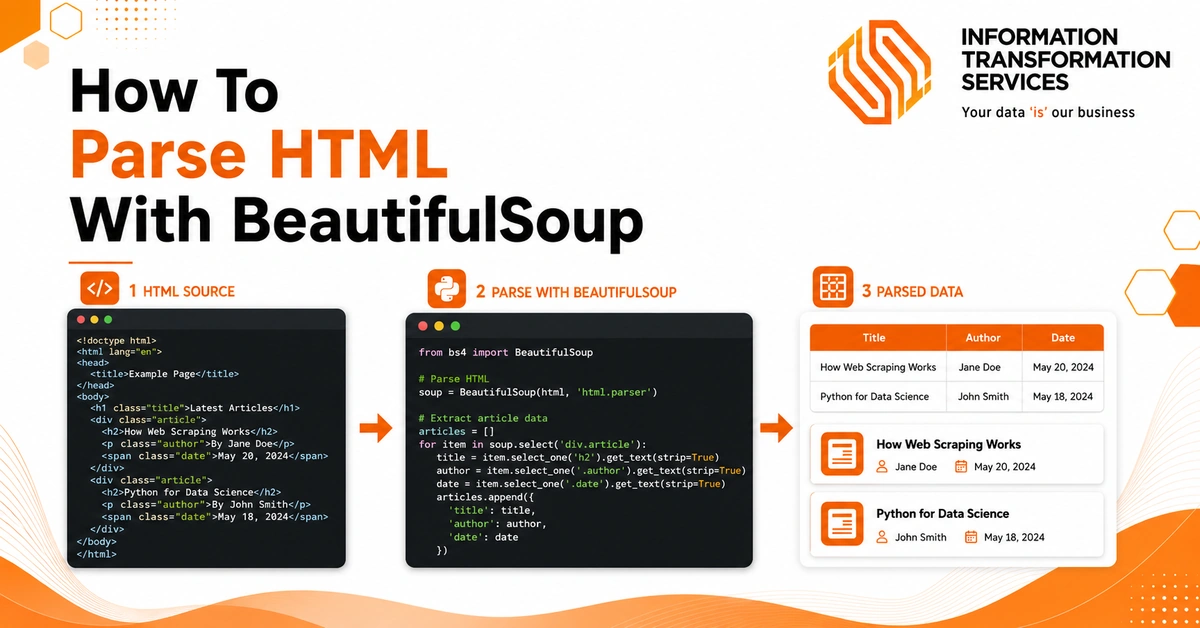This screenshot has height=628, width=1200.
Task: Click the # Extract article data comment
Action: 483,418
